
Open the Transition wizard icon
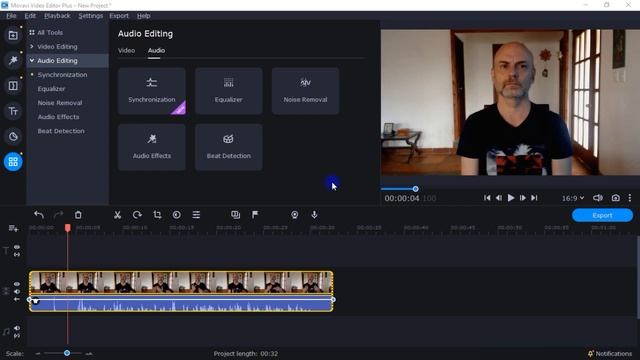click(236, 215)
